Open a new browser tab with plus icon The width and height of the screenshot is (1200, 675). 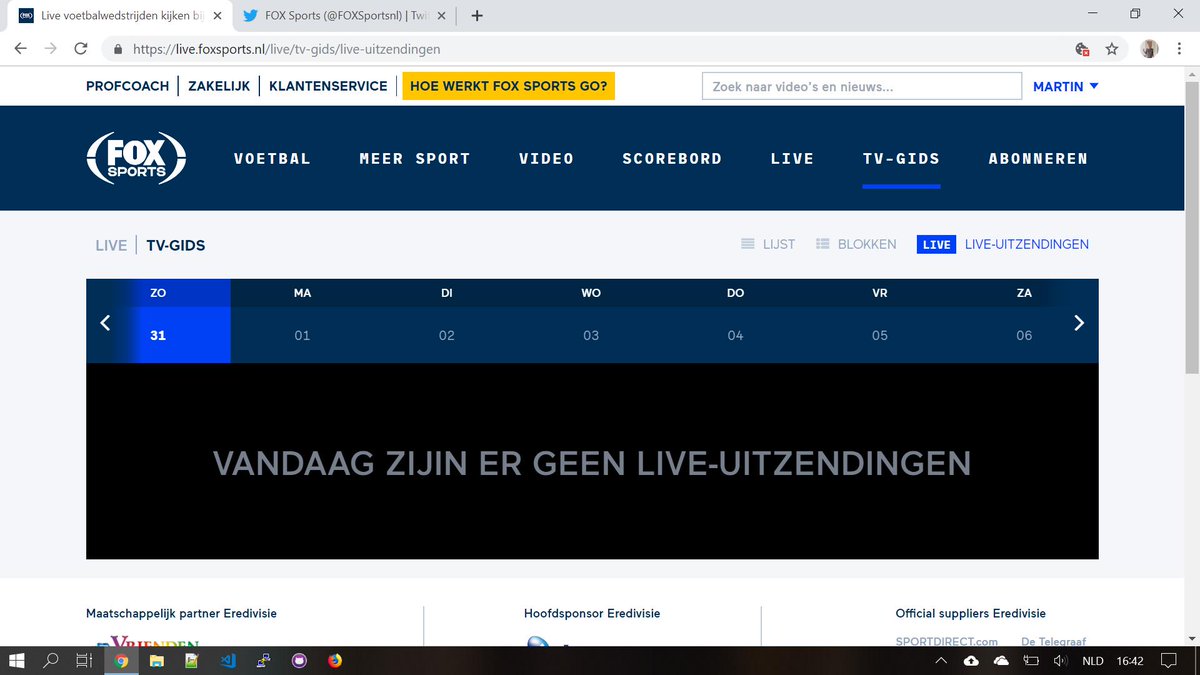477,15
